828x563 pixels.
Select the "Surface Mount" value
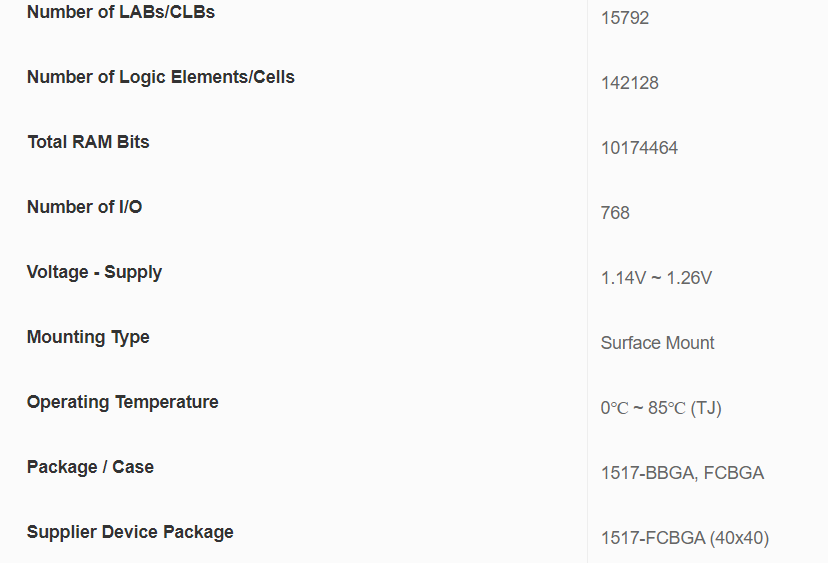click(x=657, y=343)
